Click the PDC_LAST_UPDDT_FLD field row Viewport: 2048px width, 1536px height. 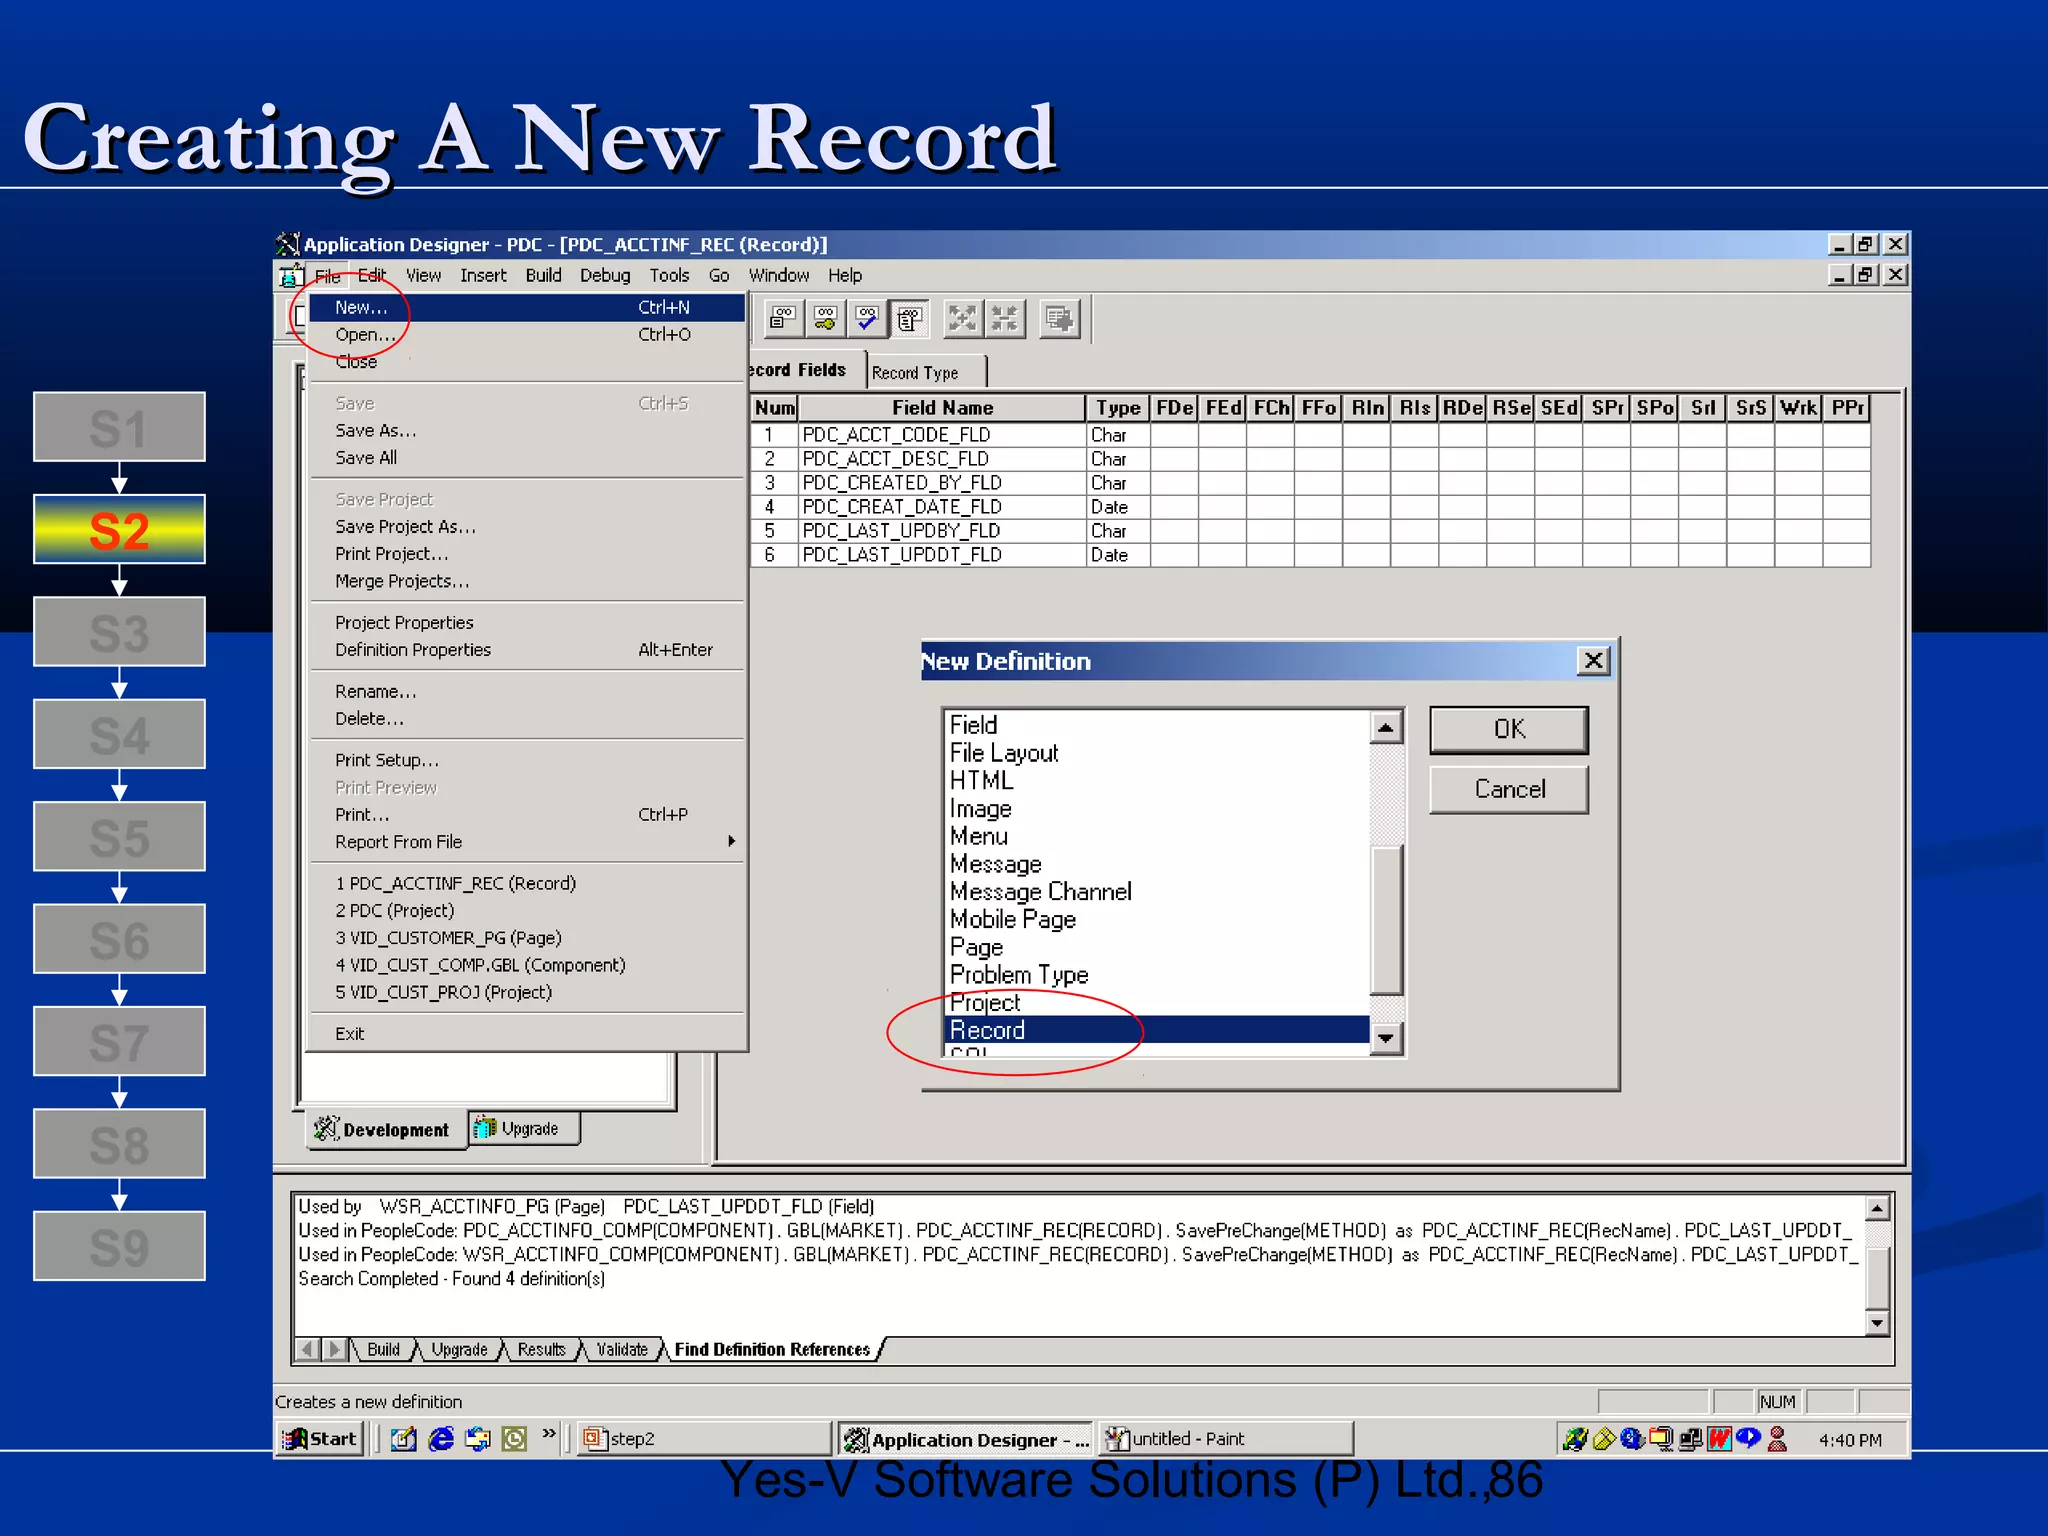(1310, 555)
